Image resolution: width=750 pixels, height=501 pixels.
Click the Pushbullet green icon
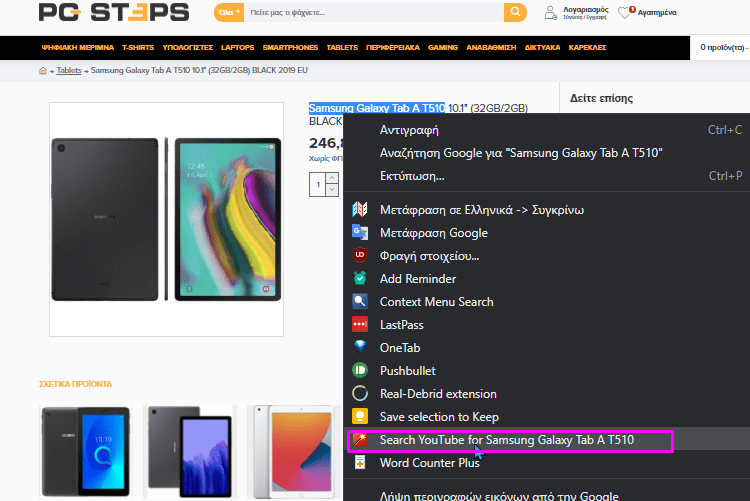360,370
